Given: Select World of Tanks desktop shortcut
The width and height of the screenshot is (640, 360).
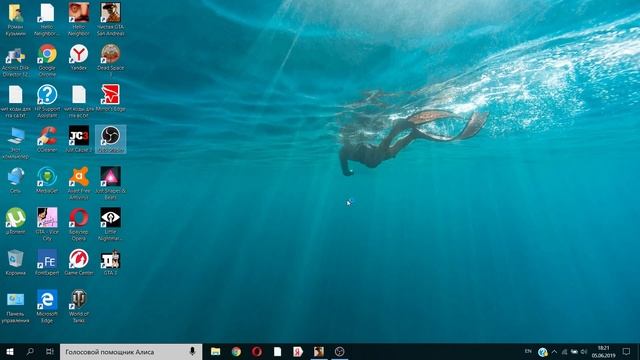Looking at the screenshot, I should click(79, 306).
